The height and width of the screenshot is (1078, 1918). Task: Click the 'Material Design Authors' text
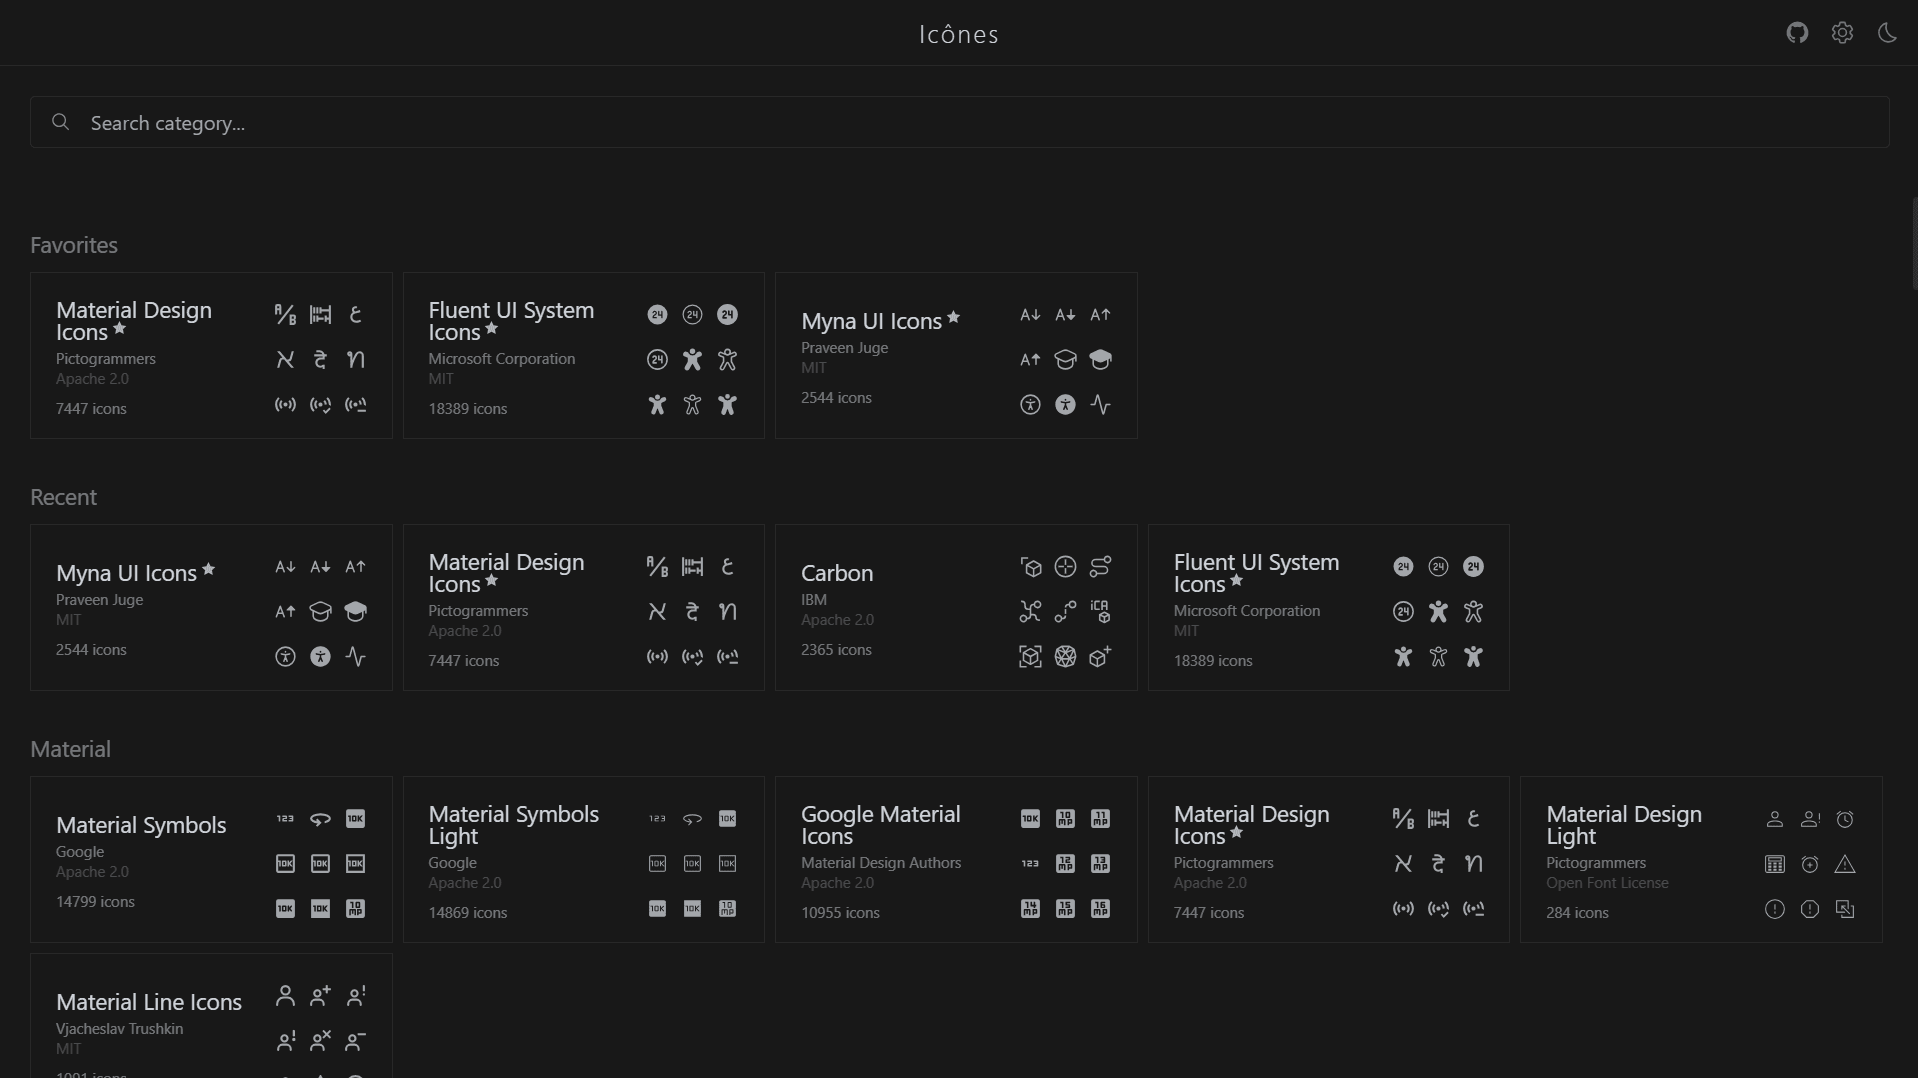tap(881, 863)
